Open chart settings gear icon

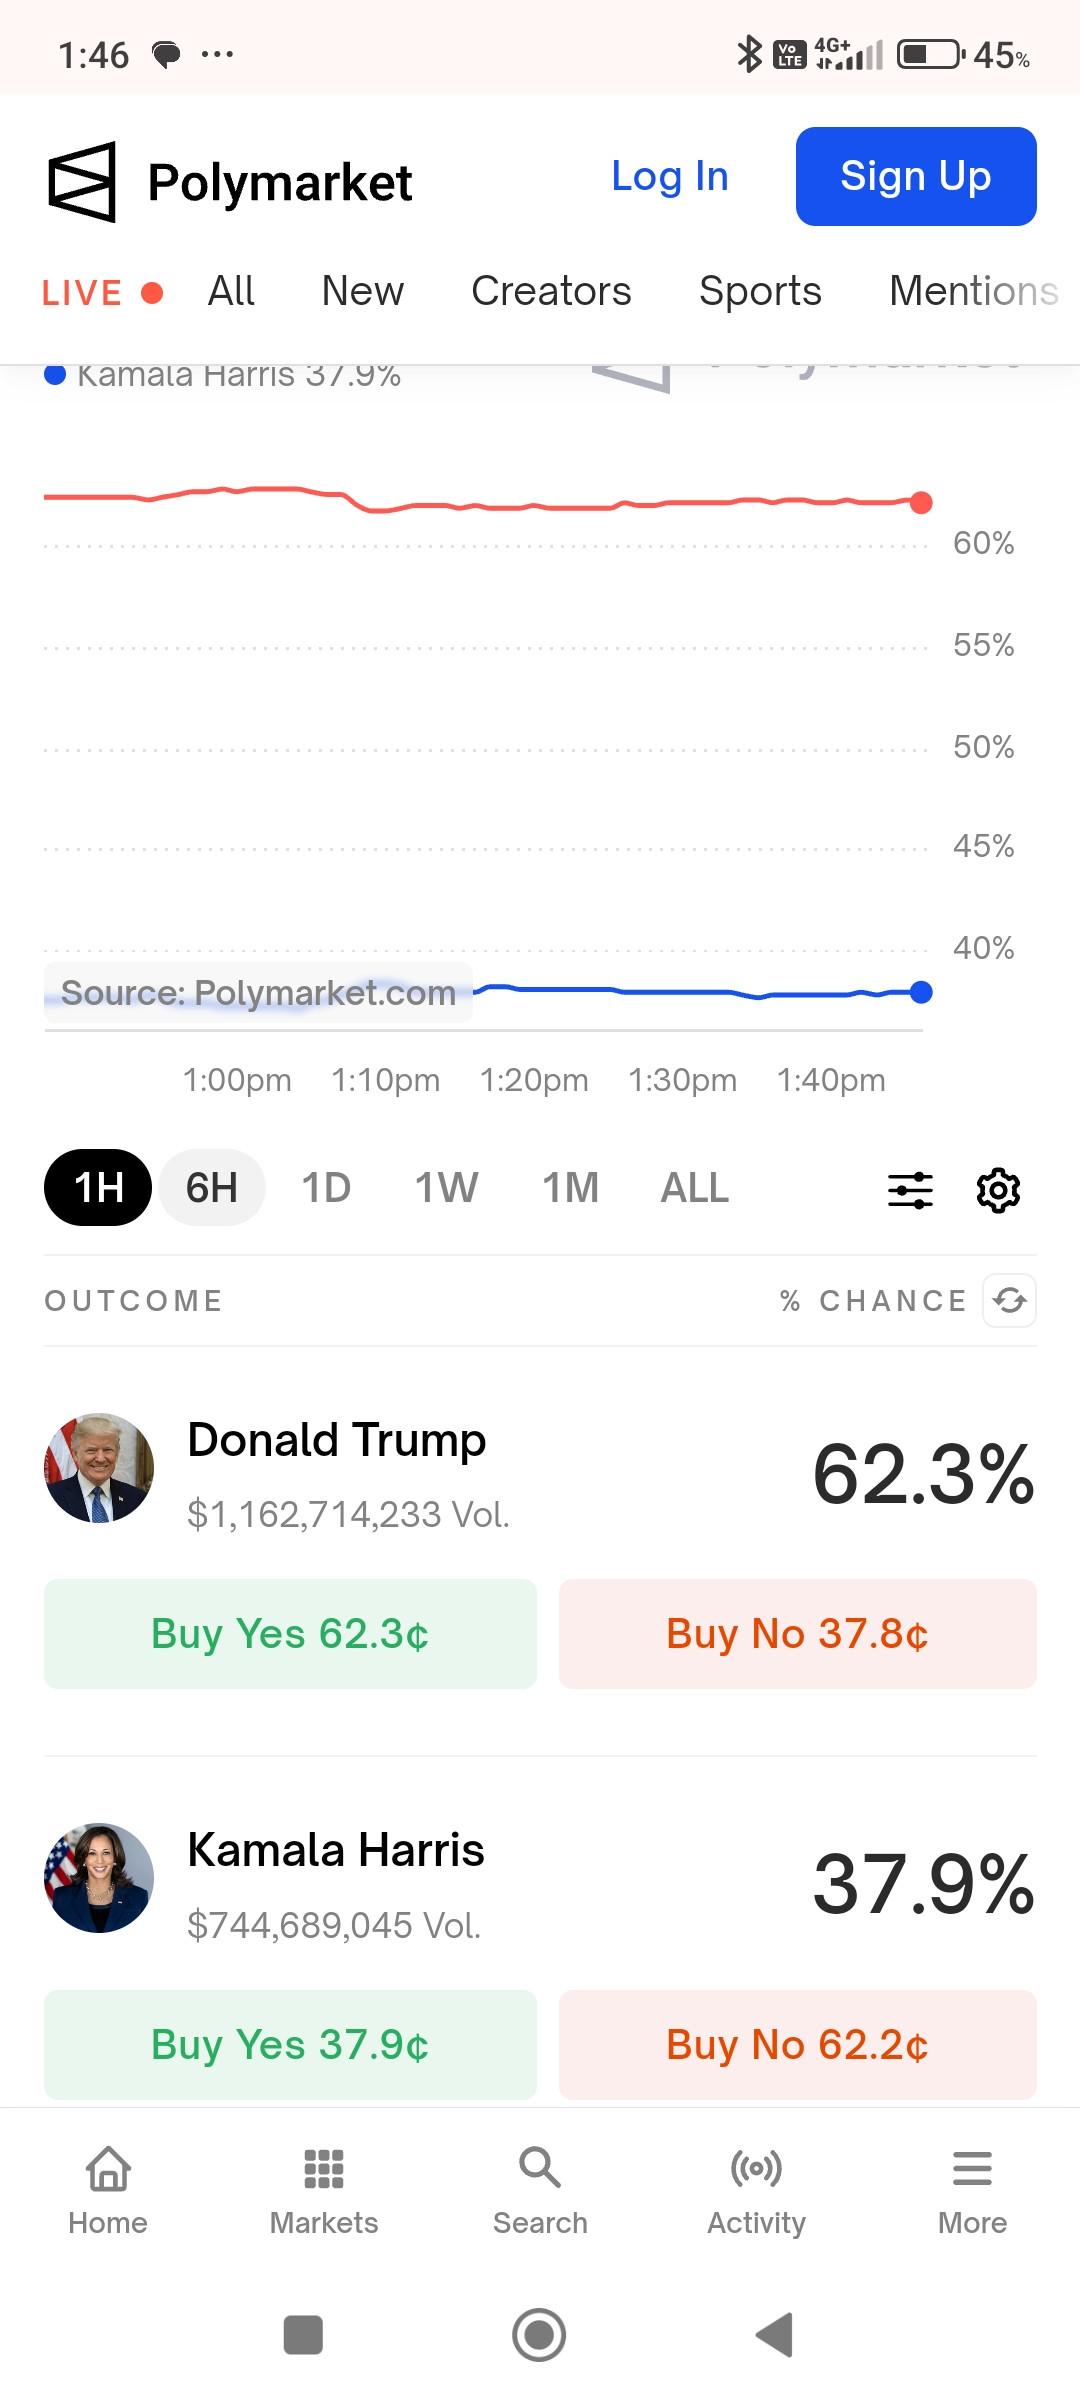998,1190
